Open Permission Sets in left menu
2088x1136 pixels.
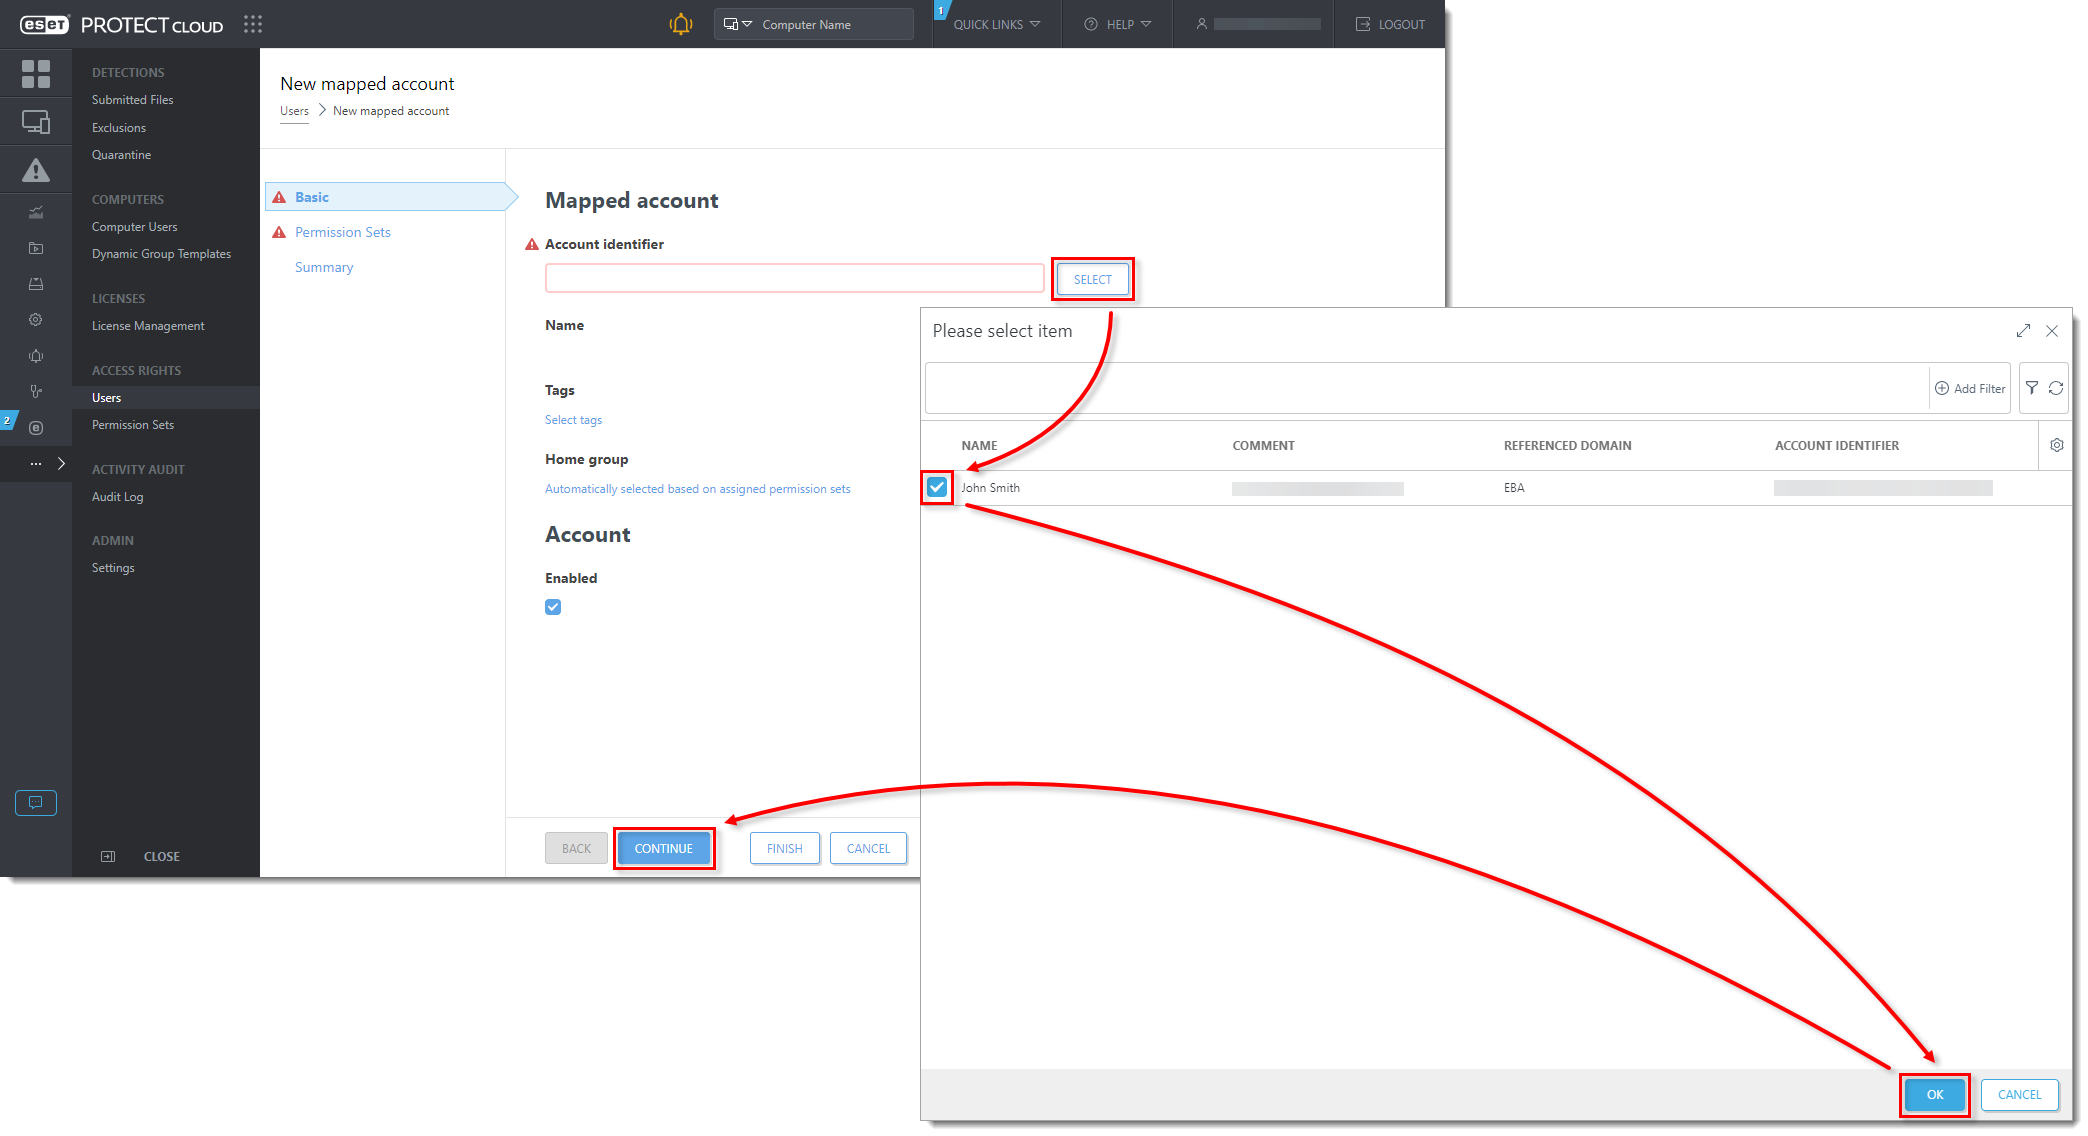coord(133,425)
